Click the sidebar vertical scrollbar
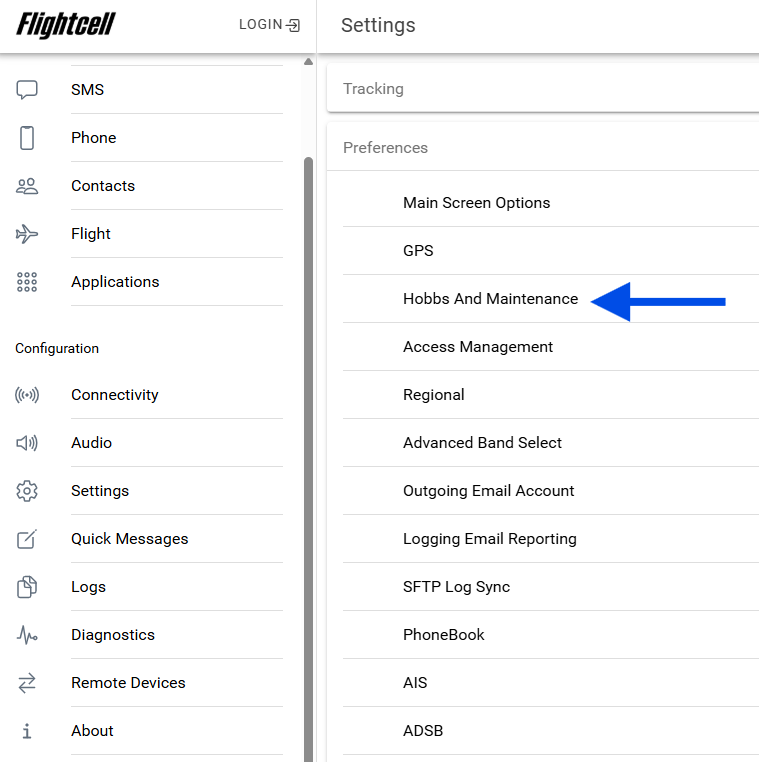 point(308,450)
